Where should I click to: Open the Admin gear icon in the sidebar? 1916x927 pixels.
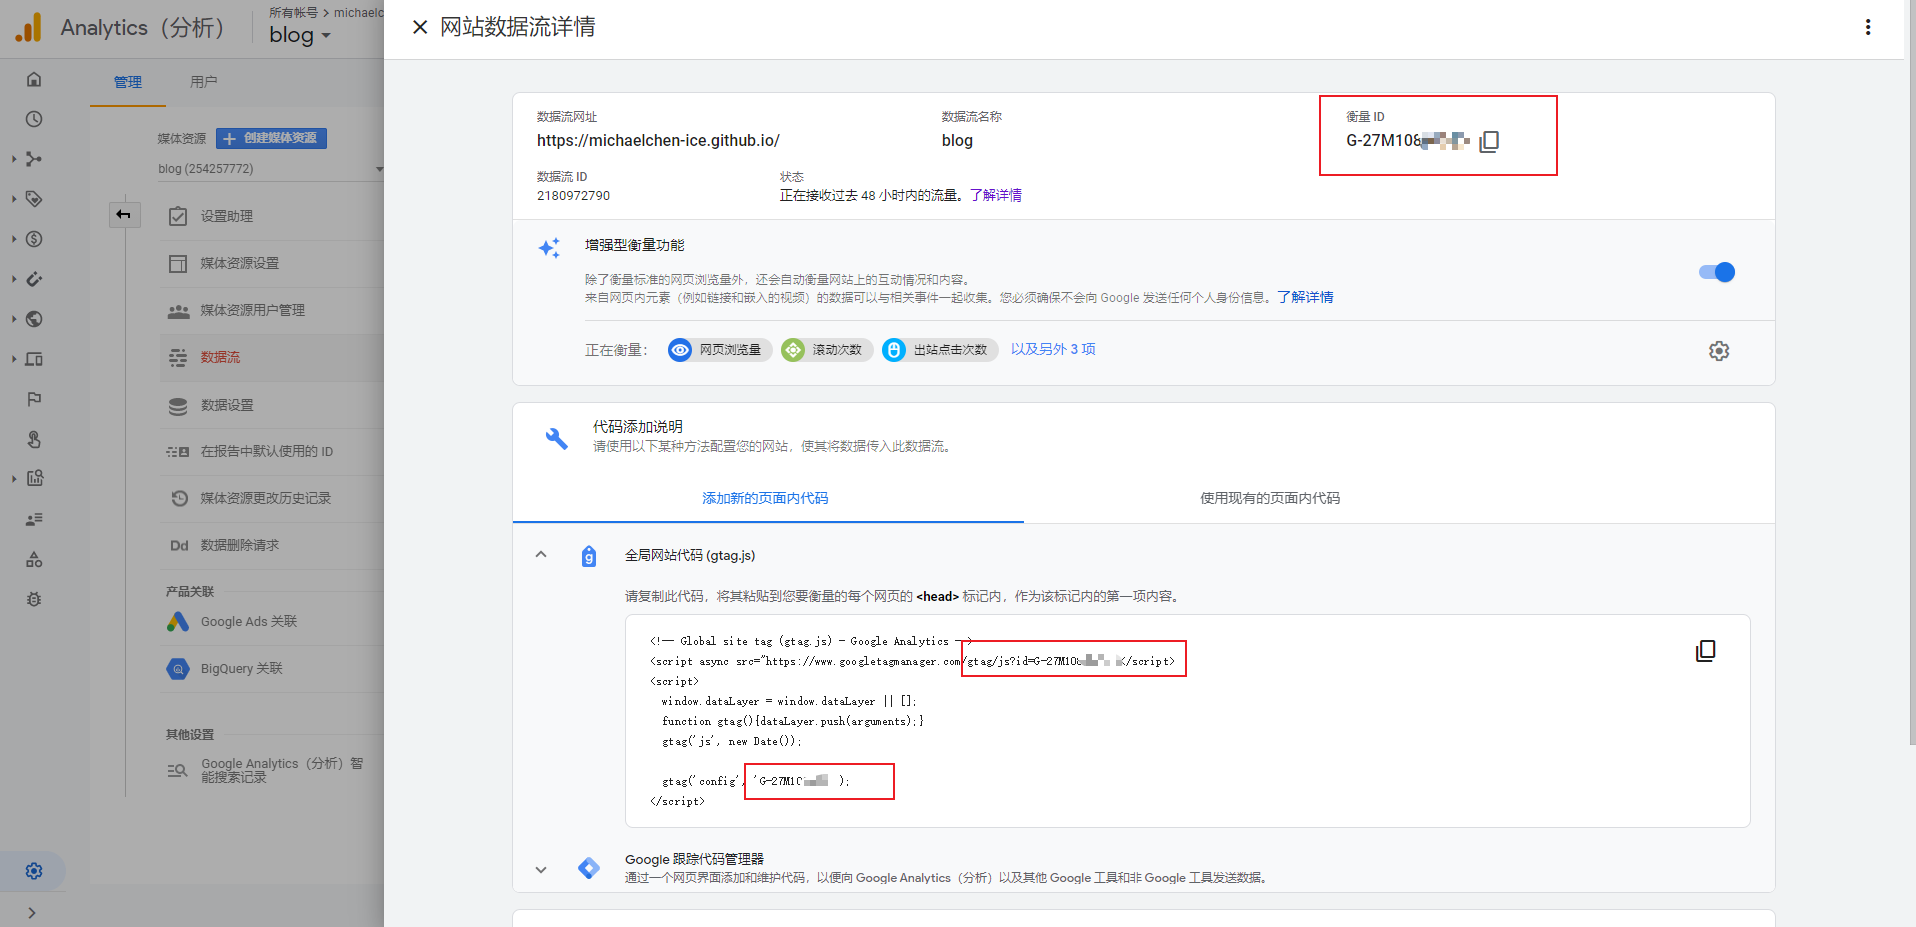click(34, 871)
